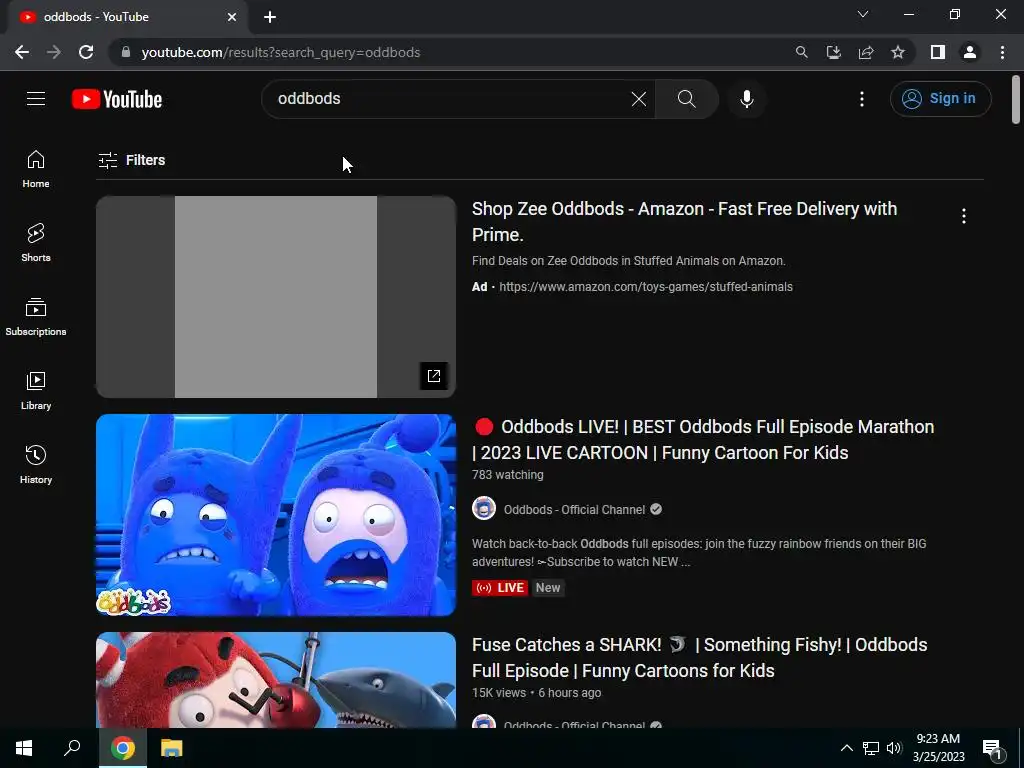Go back with browser back arrow

[22, 52]
